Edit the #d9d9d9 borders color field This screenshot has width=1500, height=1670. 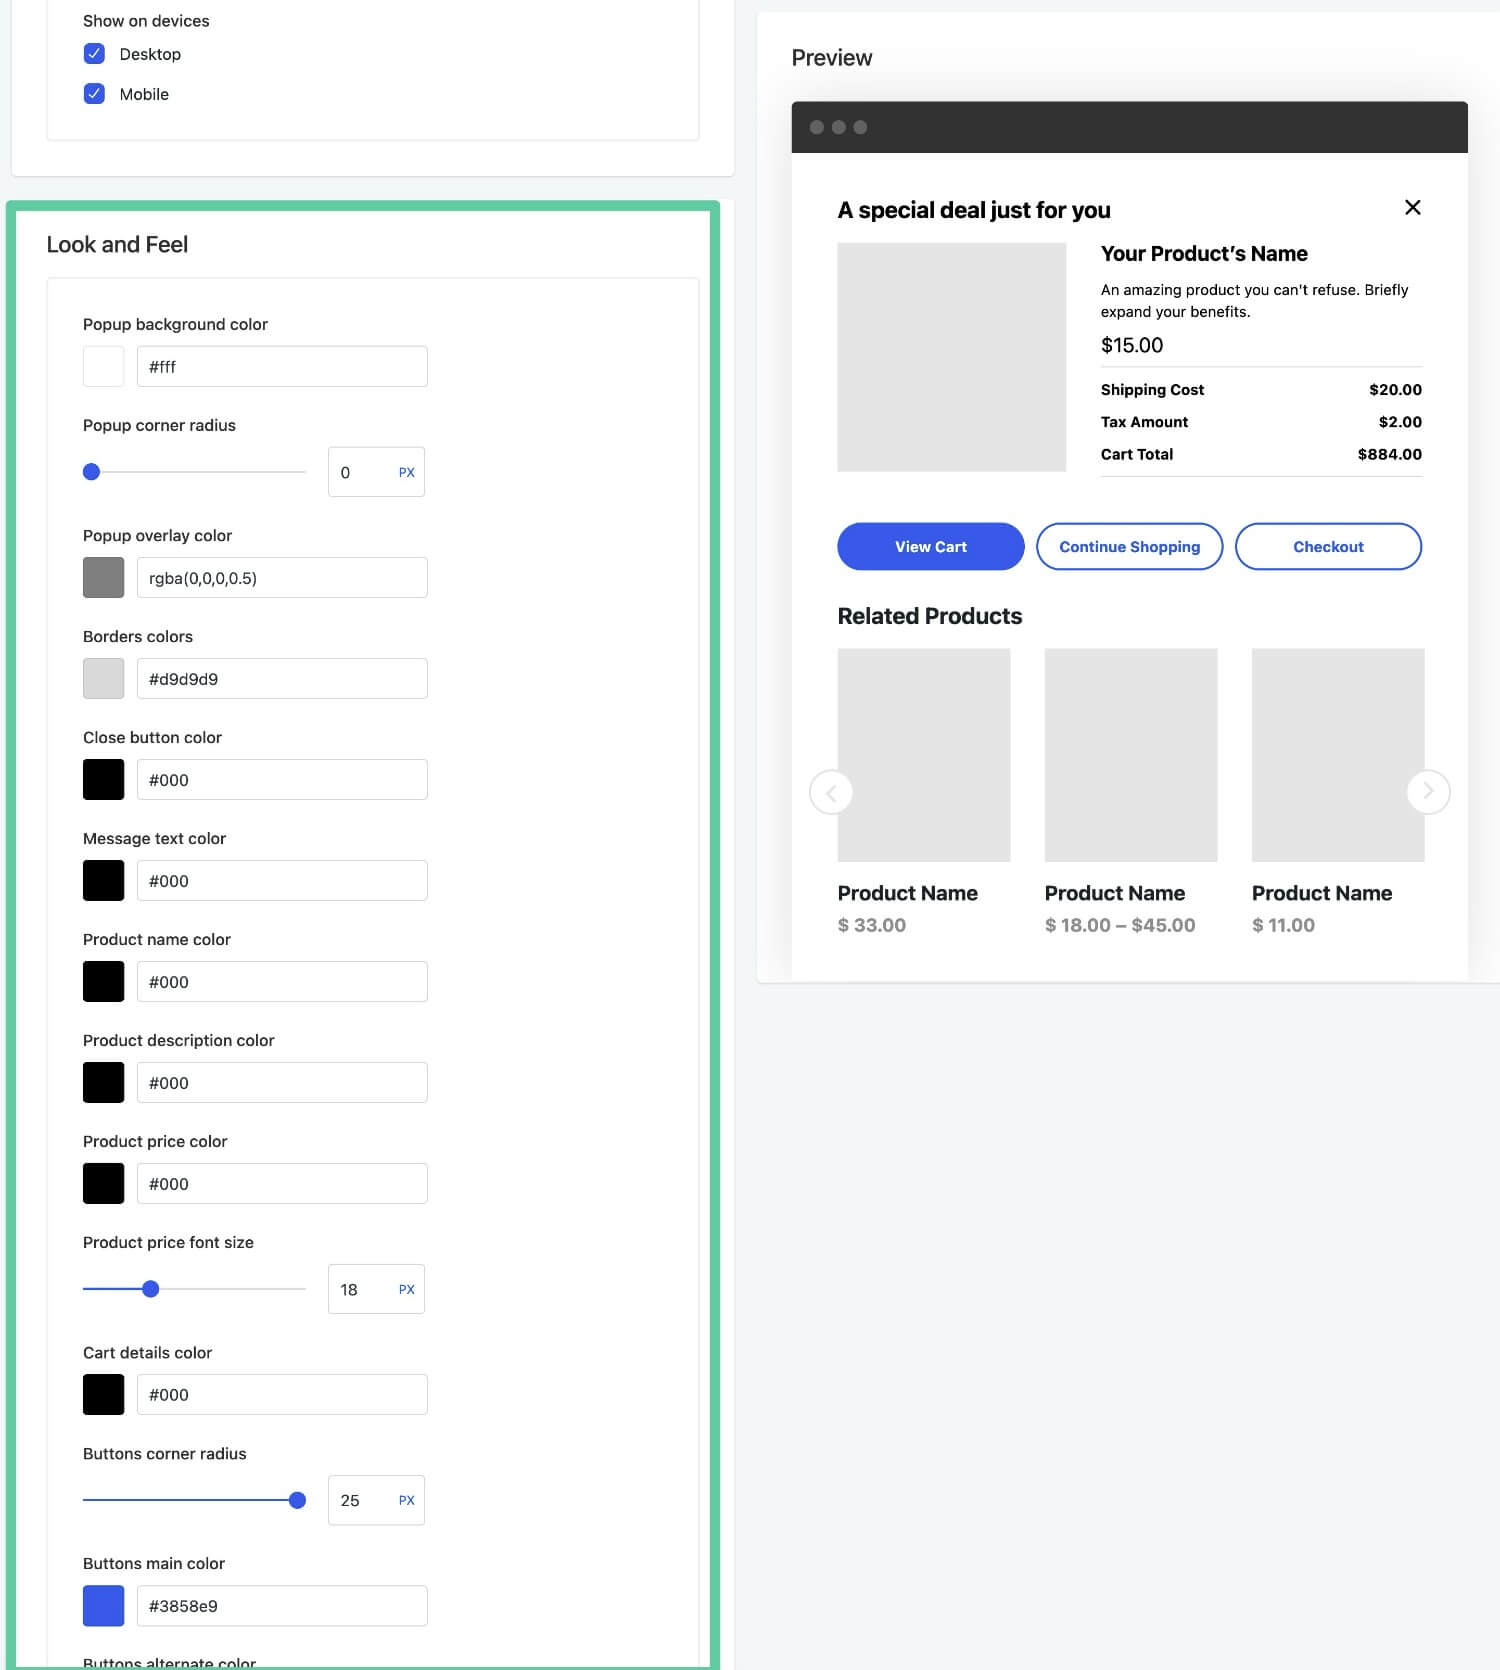coord(282,679)
